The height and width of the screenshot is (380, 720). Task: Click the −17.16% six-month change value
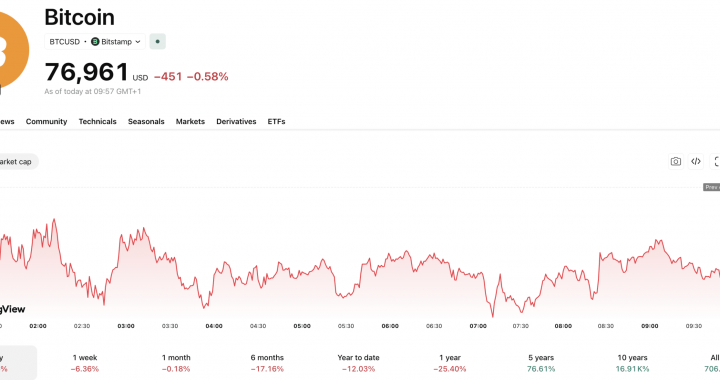267,369
